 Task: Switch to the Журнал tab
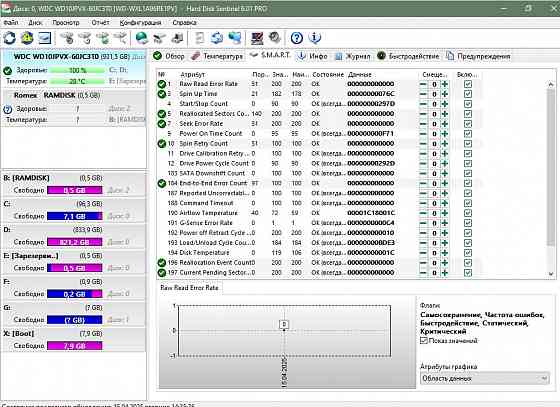[x=352, y=56]
